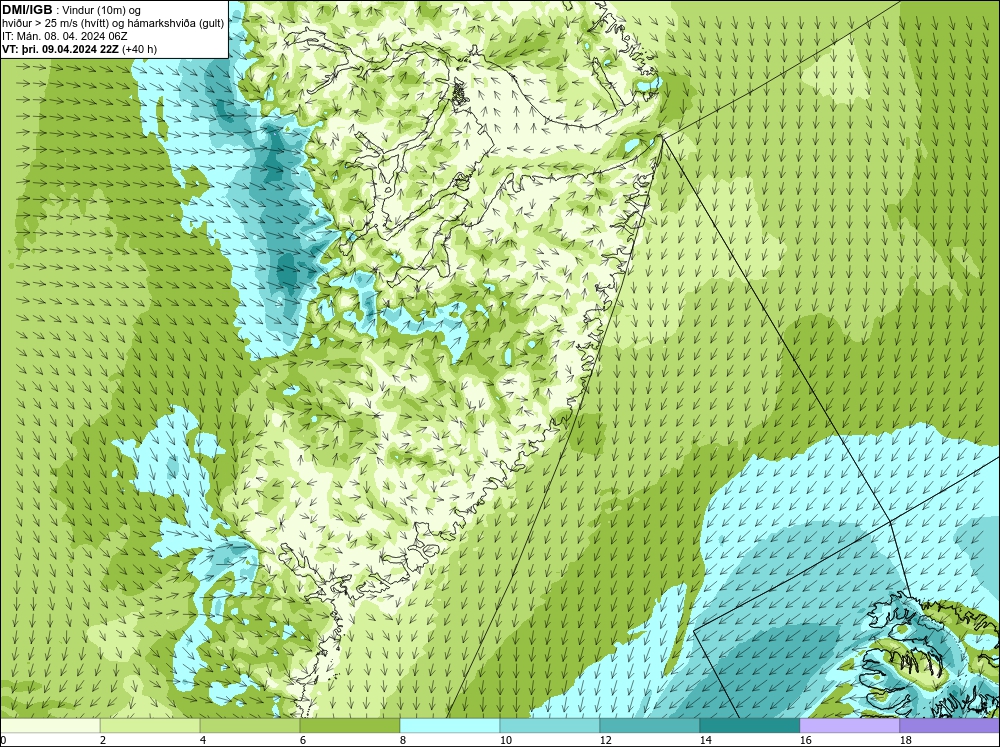This screenshot has height=747, width=1000.
Task: Click the 'hviður > 25 m/s (hvítt)' description line
Action: click(113, 24)
